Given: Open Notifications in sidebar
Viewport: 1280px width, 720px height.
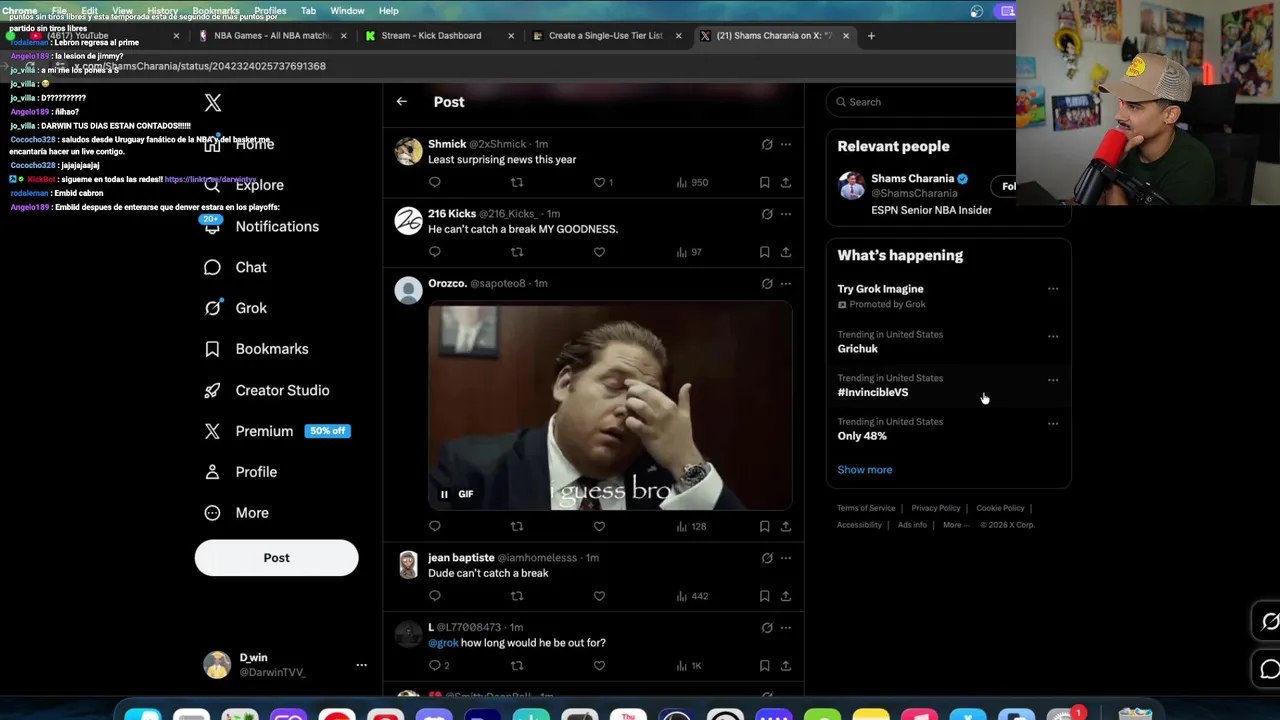Looking at the screenshot, I should [x=262, y=226].
